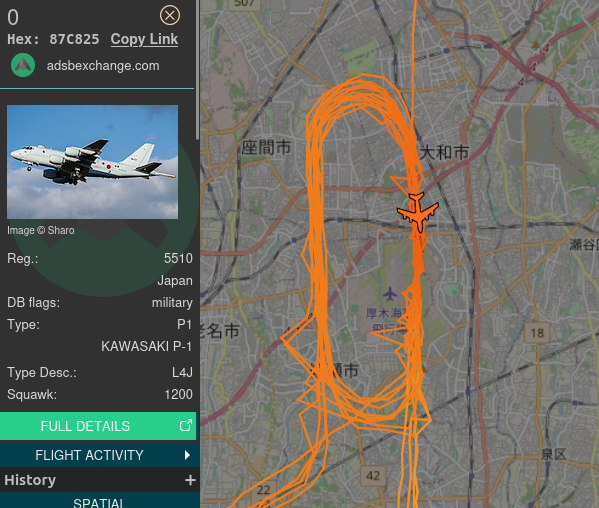Select the orange aircraft icon on map

coord(418,212)
